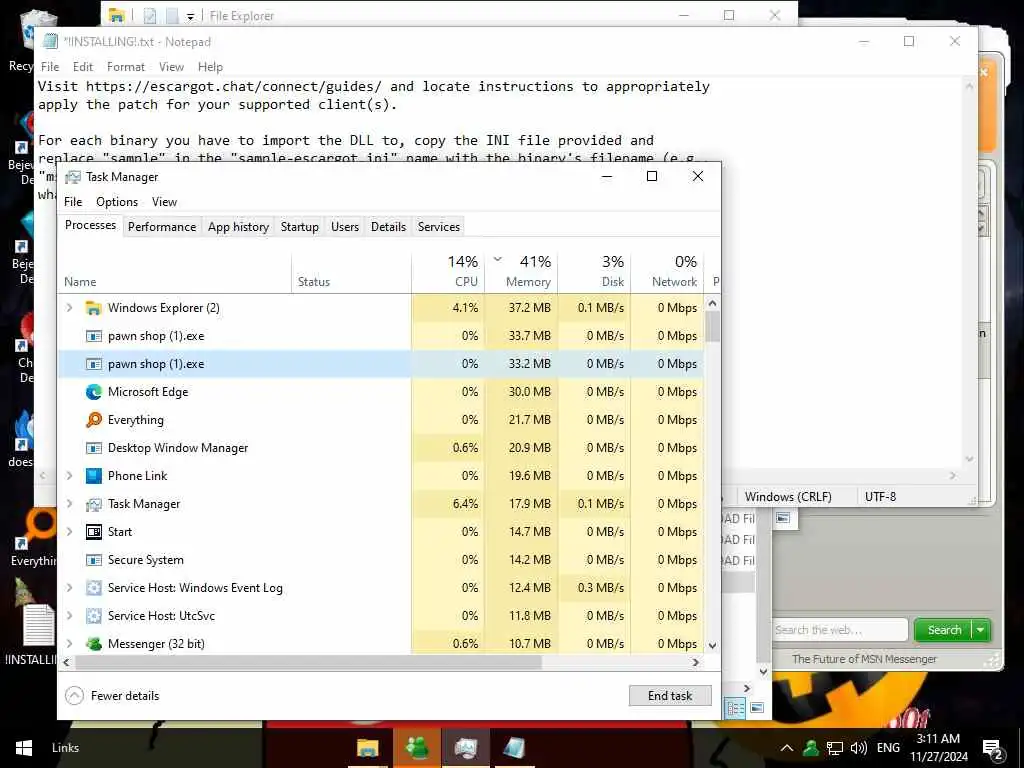Open the Services tab

[439, 227]
